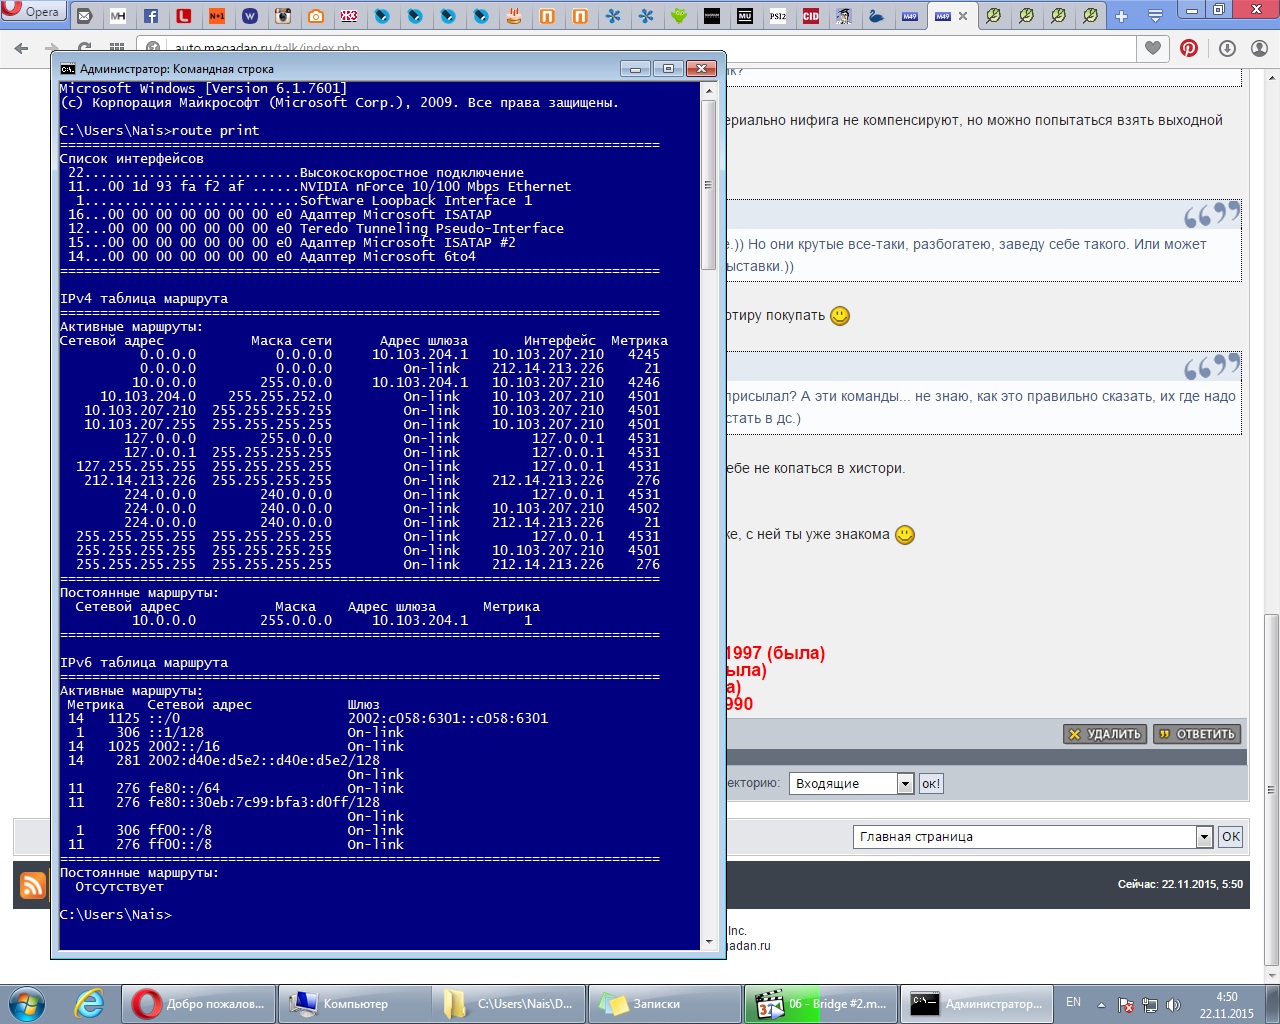
Task: Open the Windows Start menu
Action: 27,1003
